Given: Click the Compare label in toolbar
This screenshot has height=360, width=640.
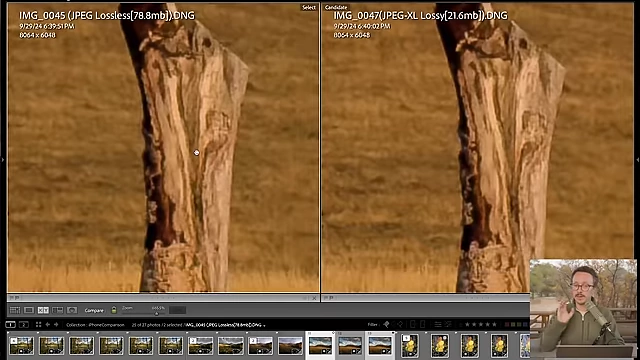Looking at the screenshot, I should click(x=94, y=311).
